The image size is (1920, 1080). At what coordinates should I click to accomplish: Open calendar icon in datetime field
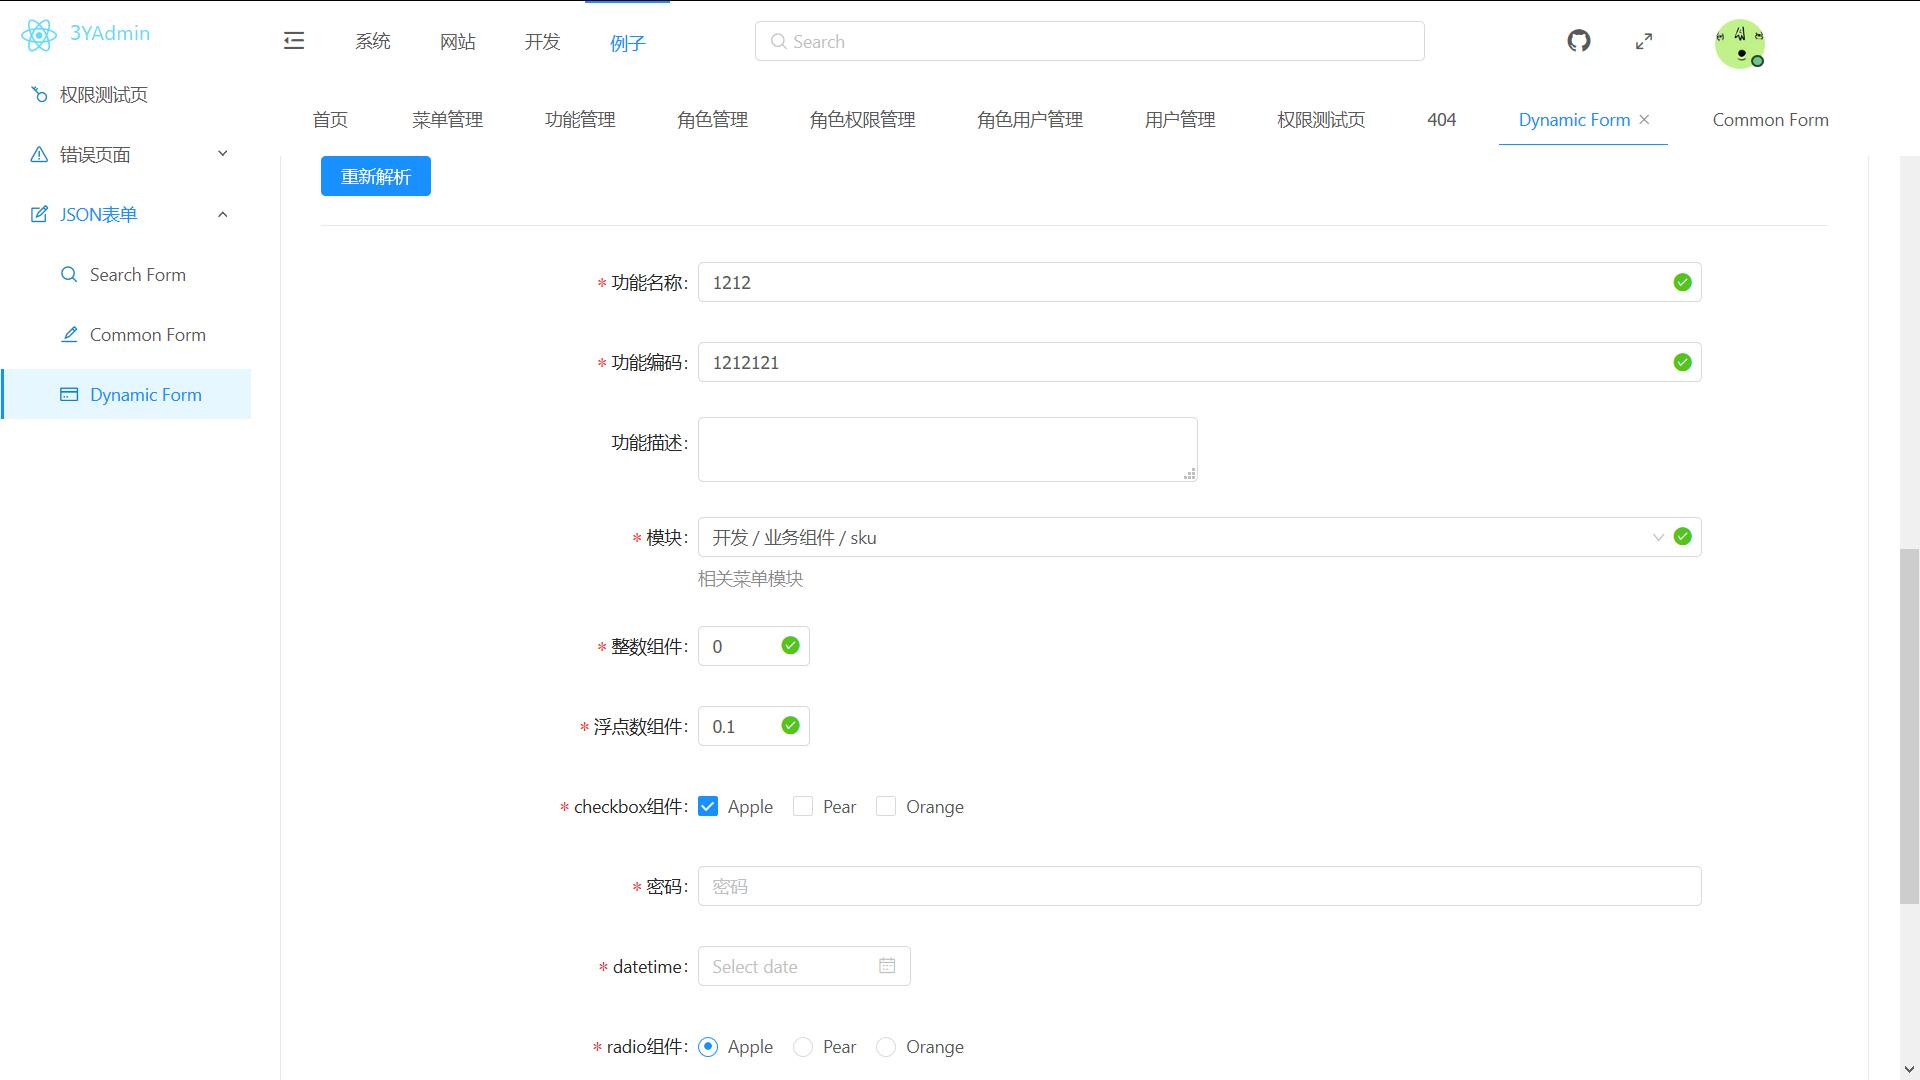click(887, 966)
